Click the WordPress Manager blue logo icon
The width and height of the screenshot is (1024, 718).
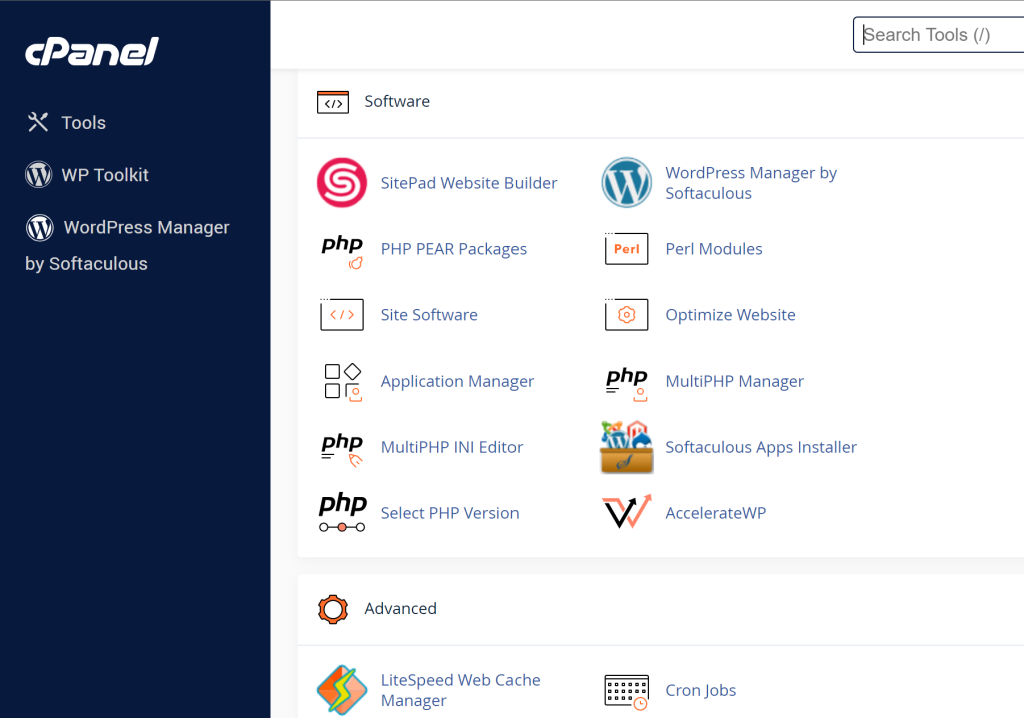626,182
